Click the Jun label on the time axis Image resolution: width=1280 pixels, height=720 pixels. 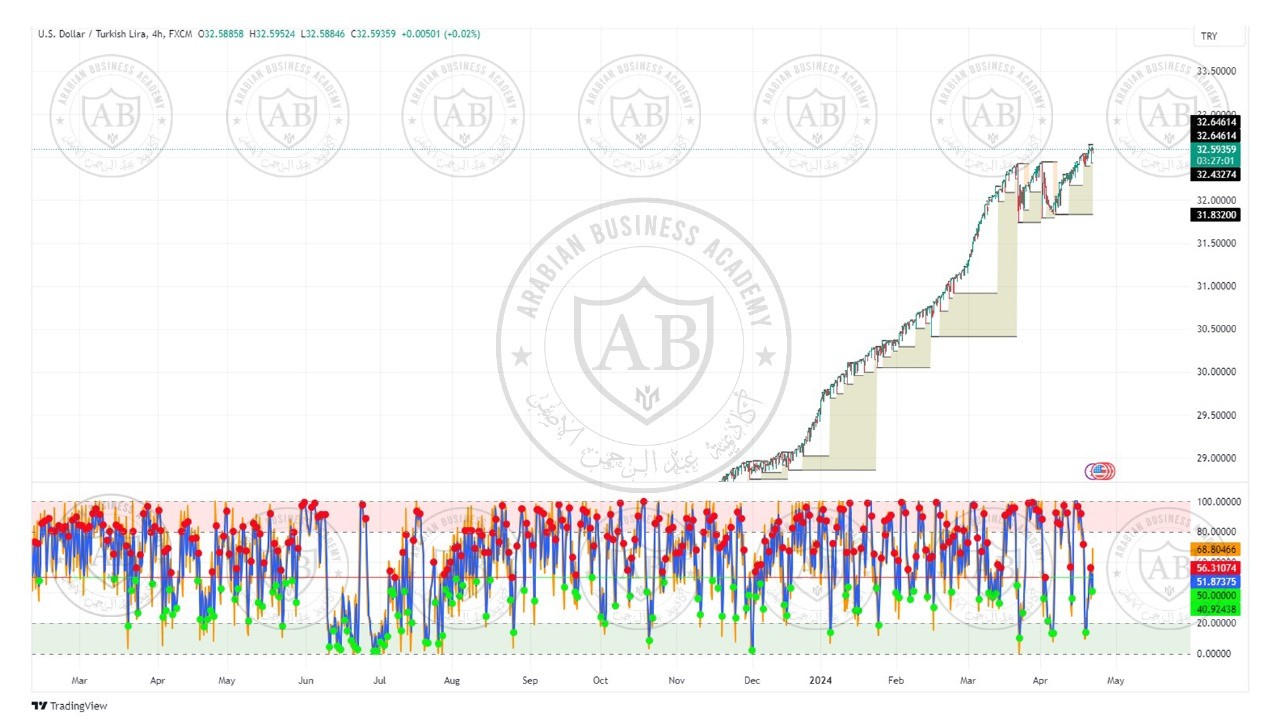point(306,680)
